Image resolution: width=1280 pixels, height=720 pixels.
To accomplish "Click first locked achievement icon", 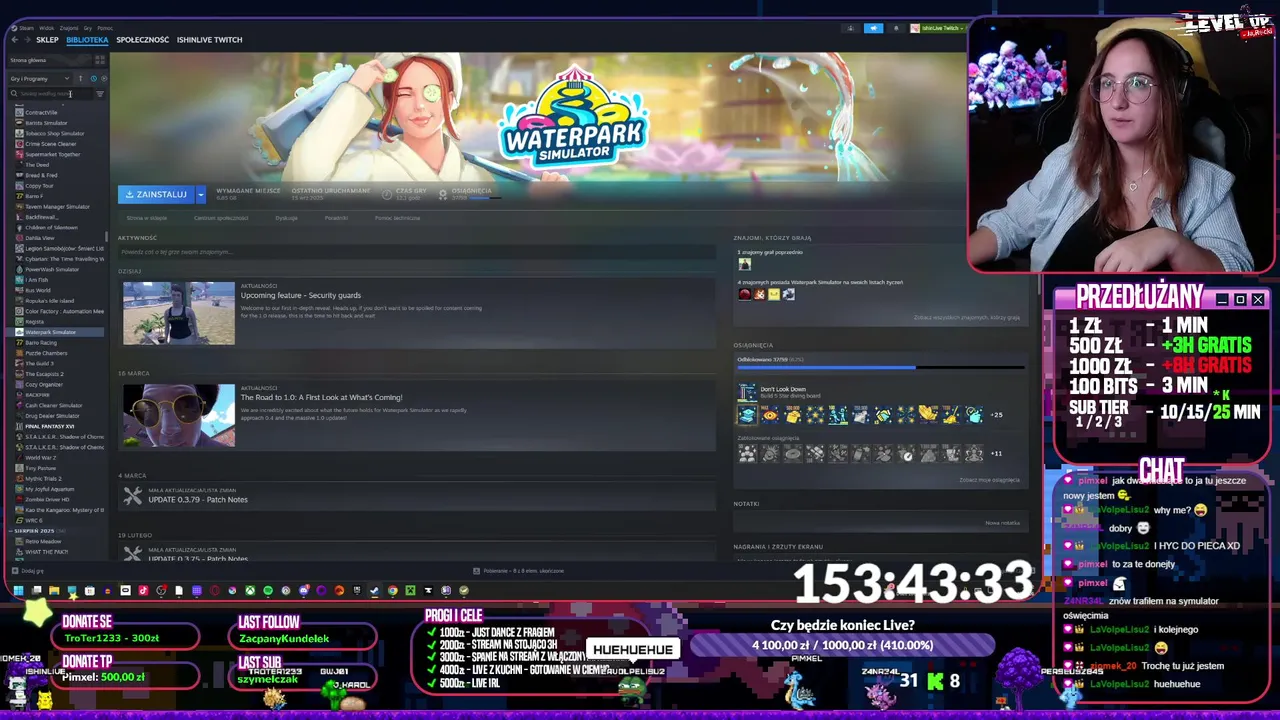I will [747, 454].
